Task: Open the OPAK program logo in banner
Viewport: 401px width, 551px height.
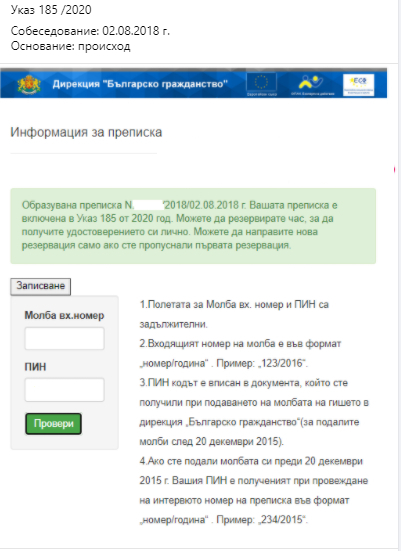Action: (x=312, y=84)
